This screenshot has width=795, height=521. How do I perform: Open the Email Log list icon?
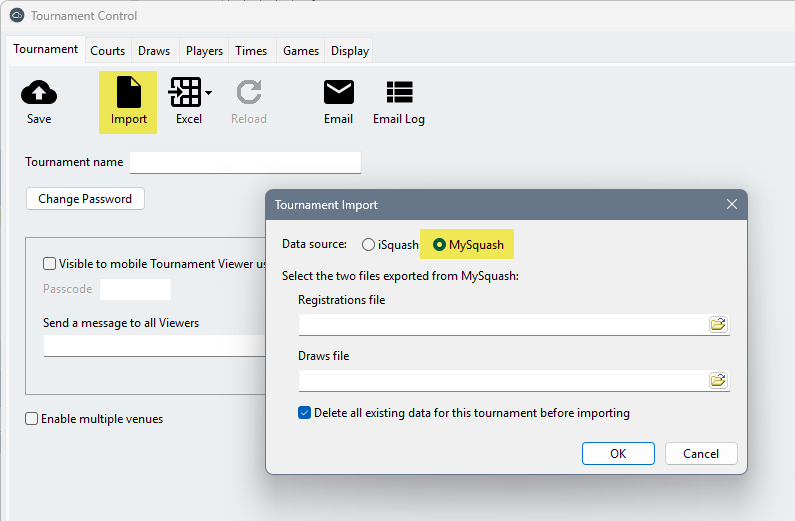point(399,93)
